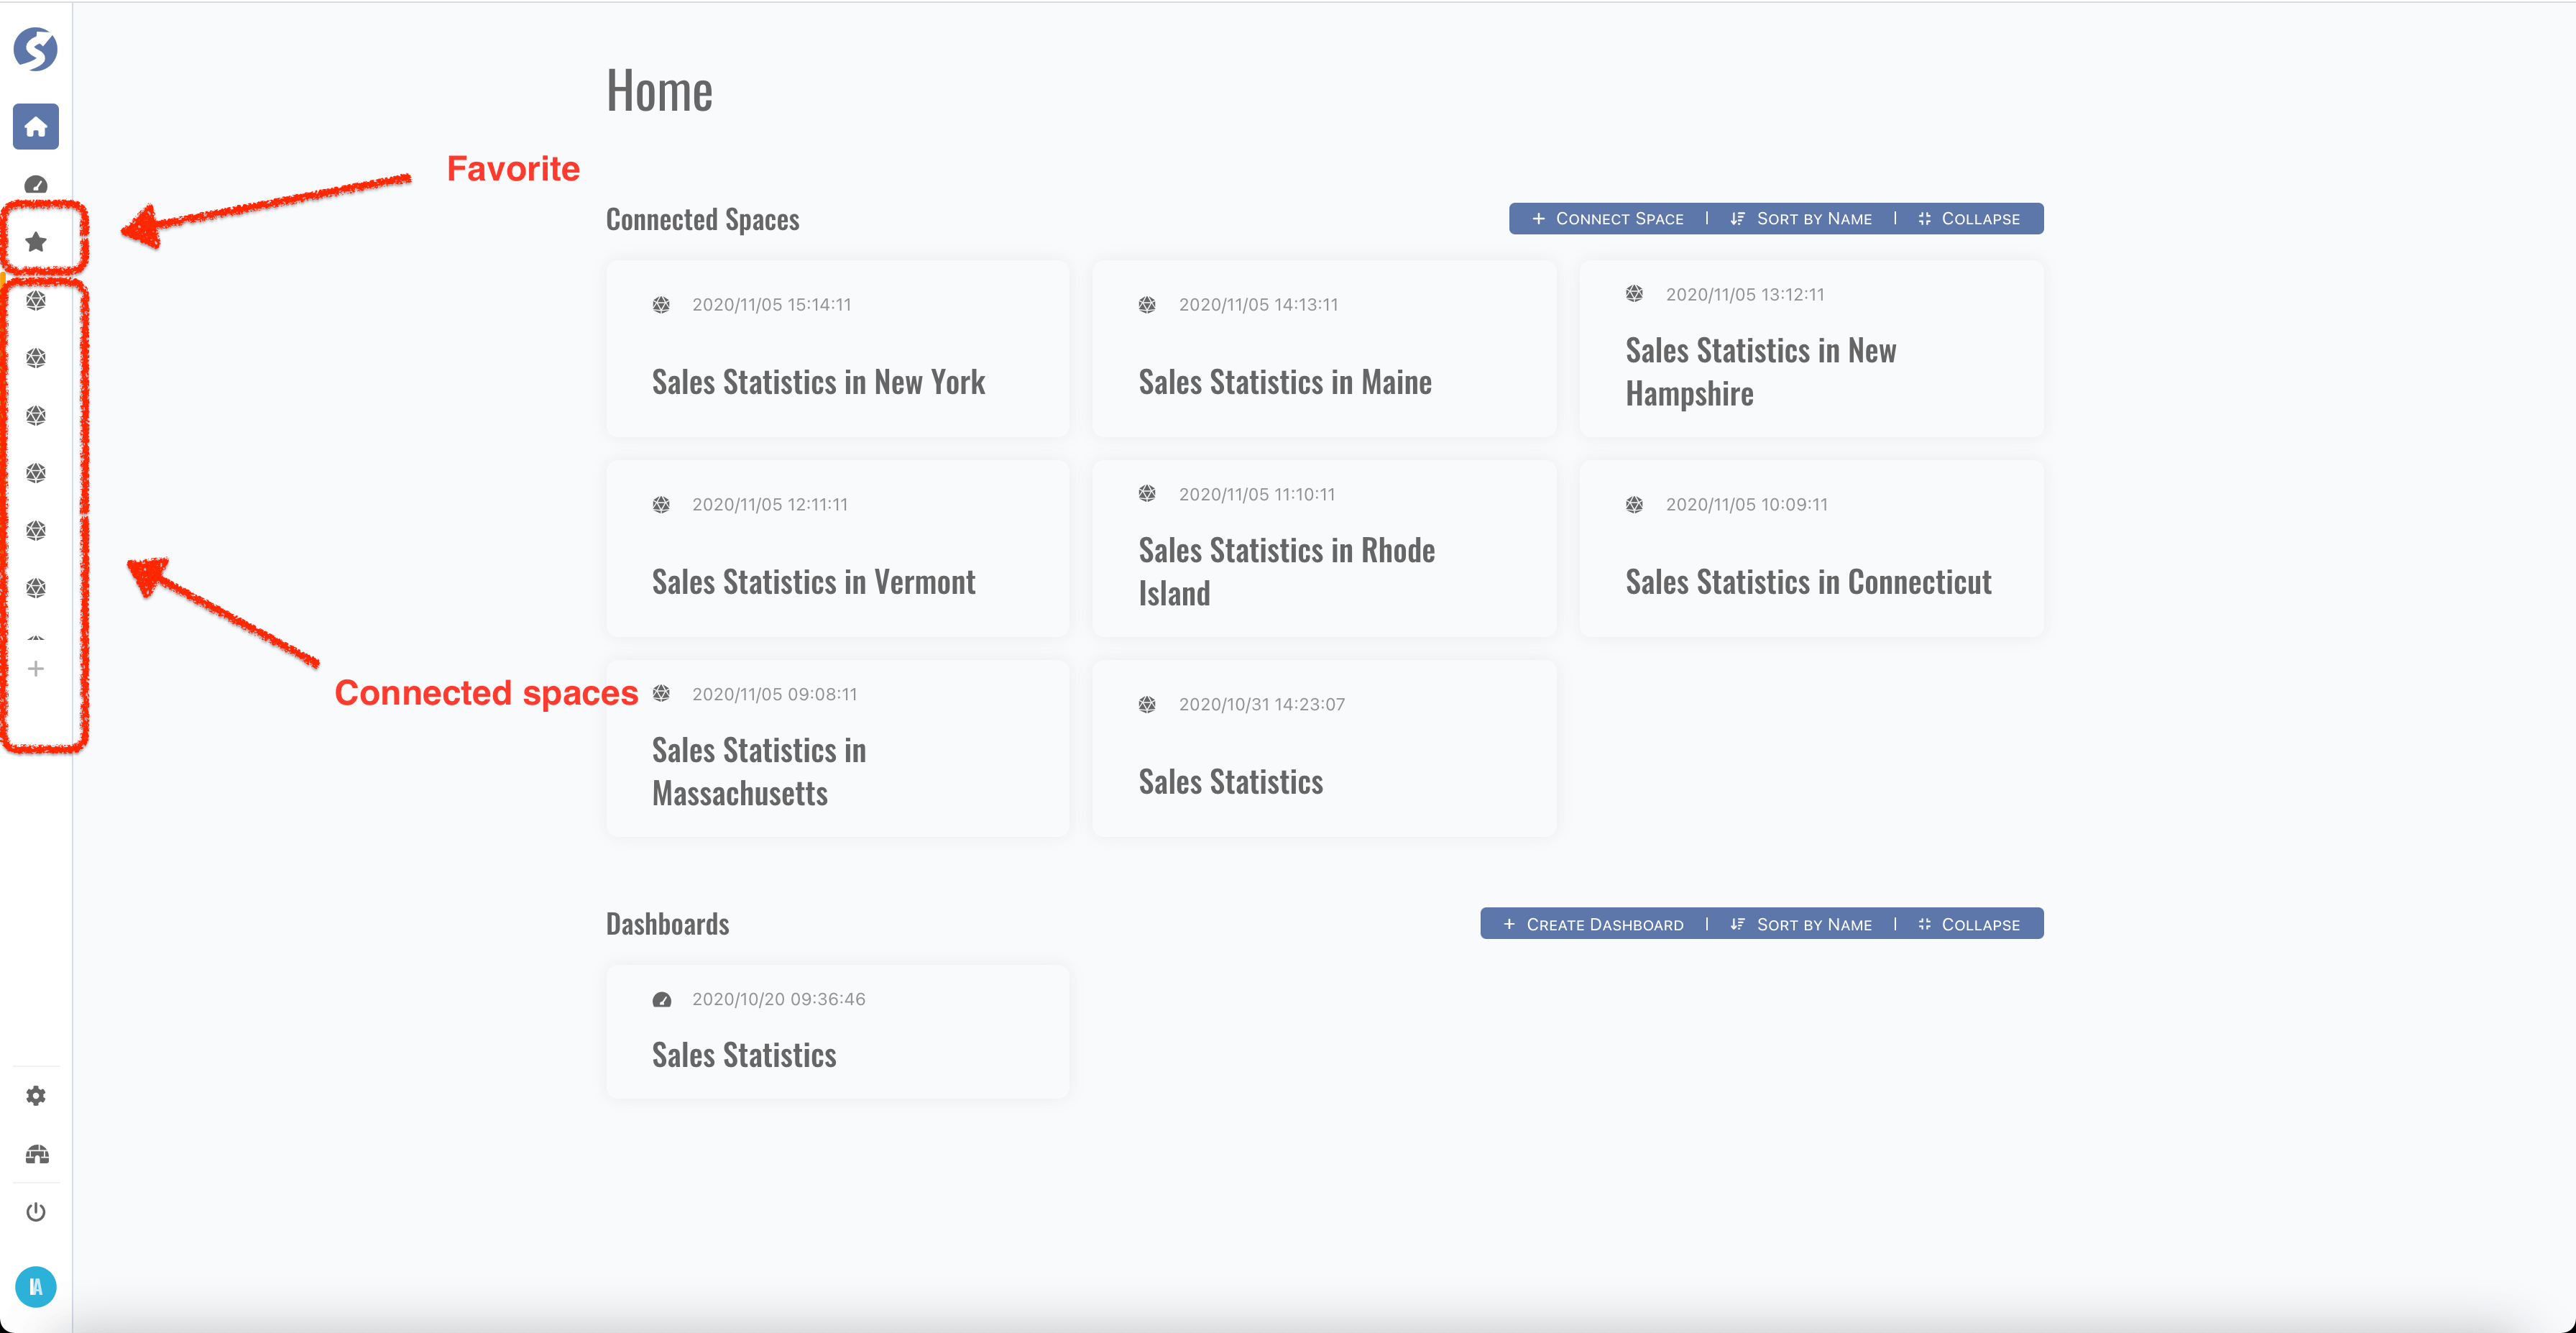This screenshot has width=2576, height=1333.
Task: Collapse the Dashboards section
Action: coord(1969,925)
